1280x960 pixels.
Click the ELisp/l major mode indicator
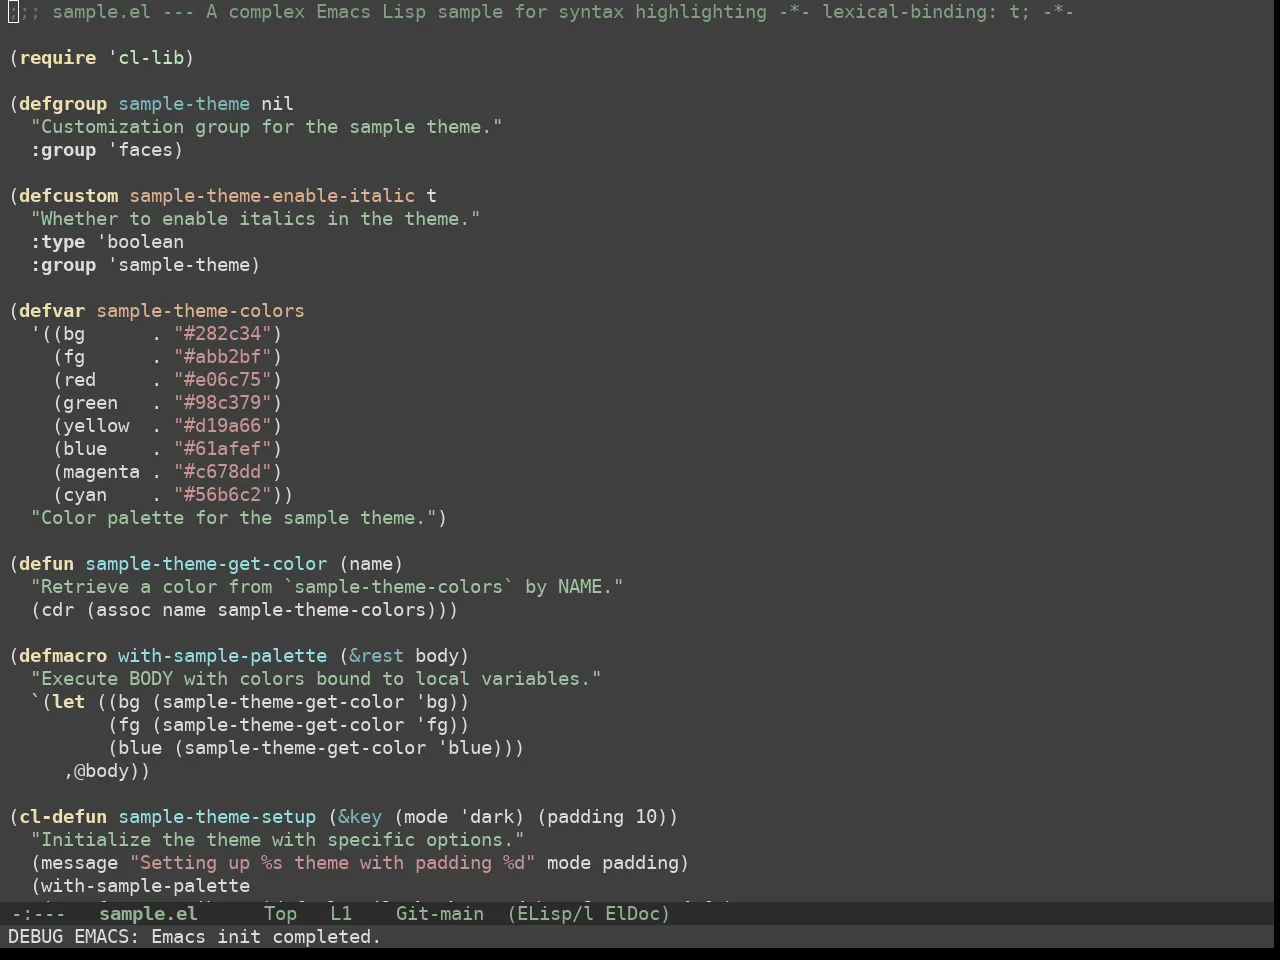click(x=550, y=913)
